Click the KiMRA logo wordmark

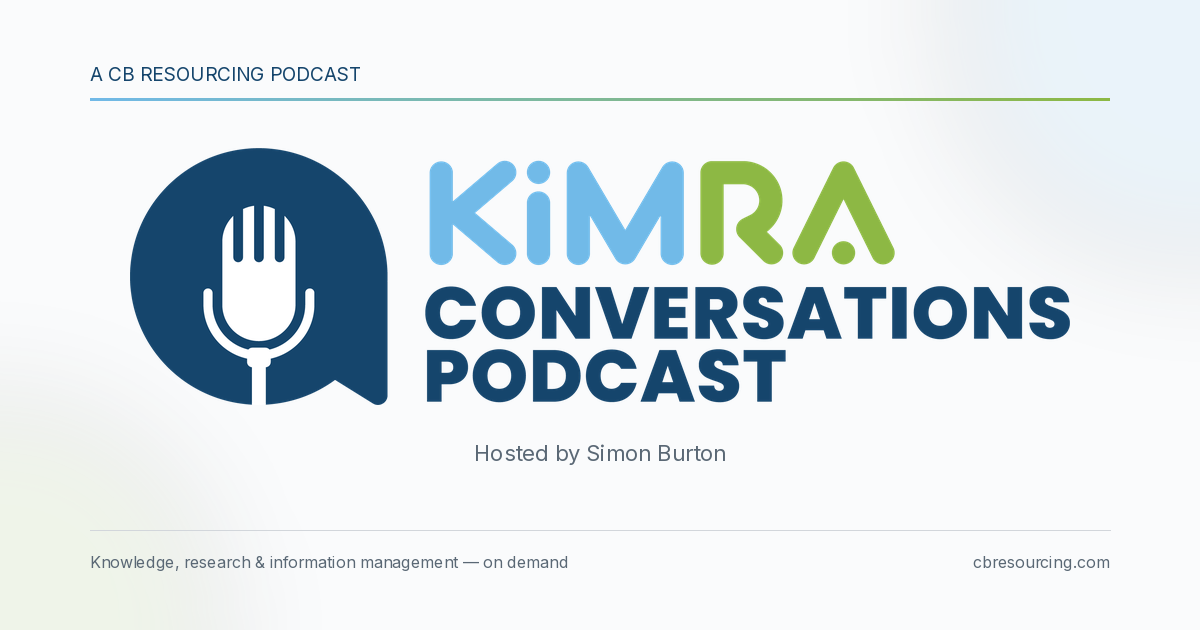pyautogui.click(x=662, y=213)
